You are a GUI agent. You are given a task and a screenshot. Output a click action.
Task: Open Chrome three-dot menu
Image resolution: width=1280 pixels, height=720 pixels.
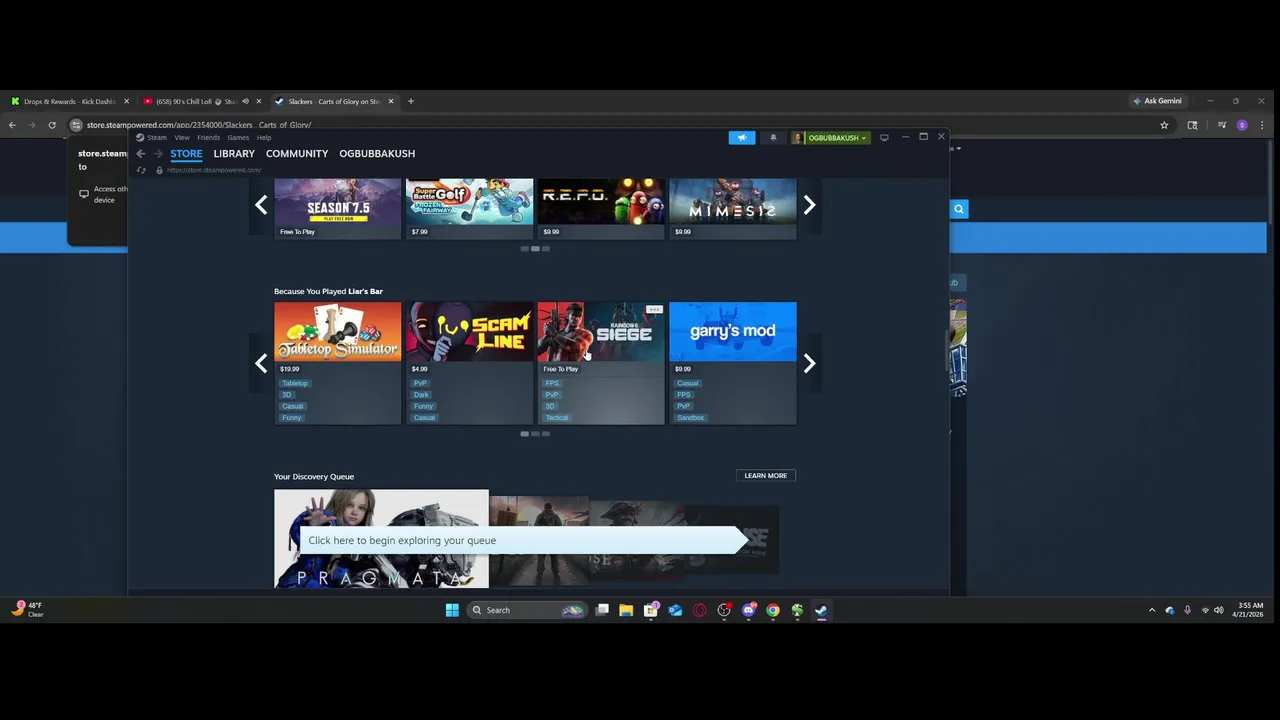coord(1263,125)
